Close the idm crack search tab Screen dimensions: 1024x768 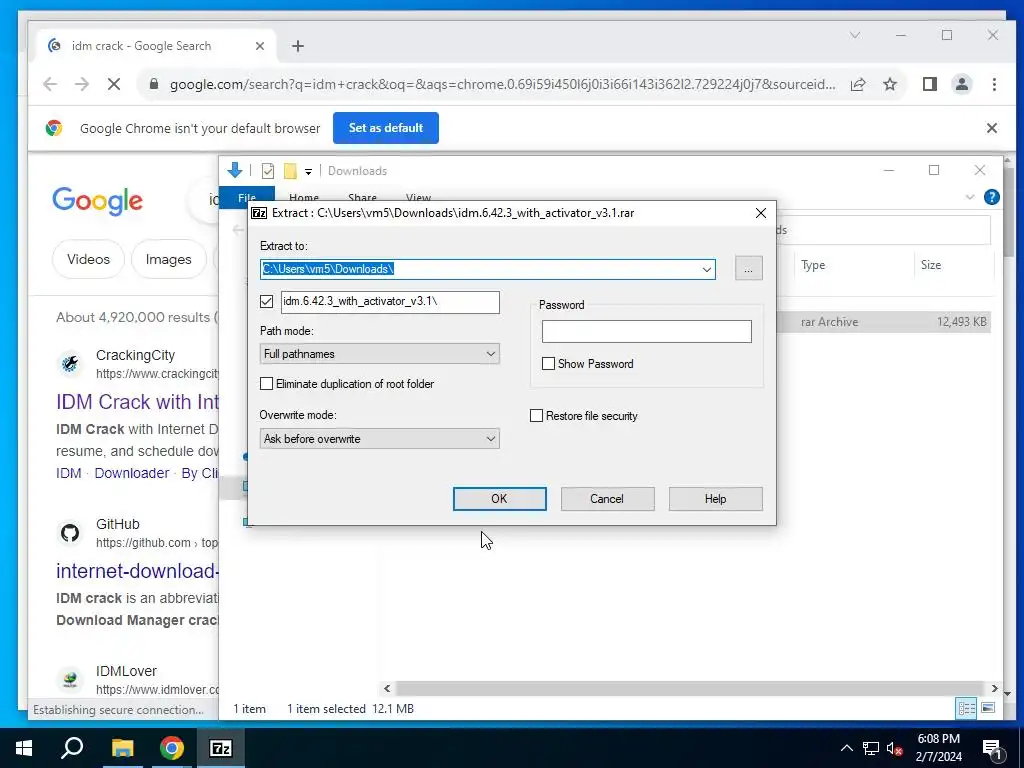[260, 46]
